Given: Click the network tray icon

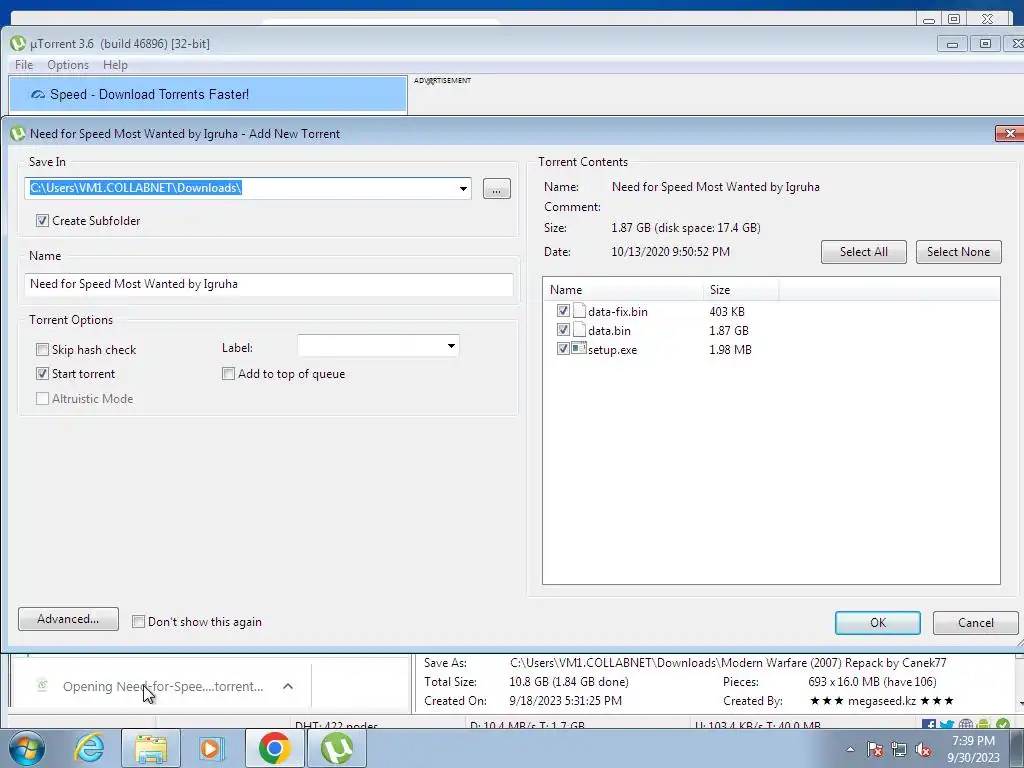Looking at the screenshot, I should [x=899, y=749].
